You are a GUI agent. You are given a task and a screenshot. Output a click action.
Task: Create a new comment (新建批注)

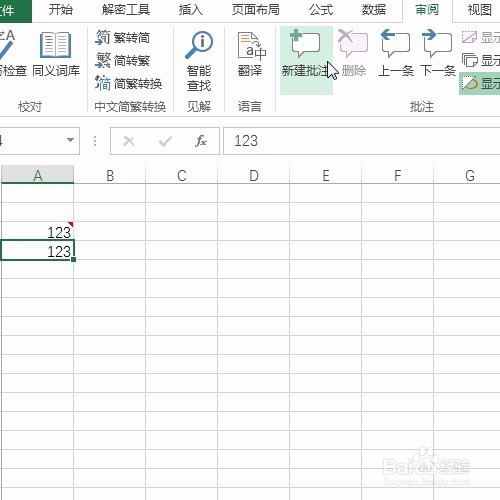click(x=306, y=60)
